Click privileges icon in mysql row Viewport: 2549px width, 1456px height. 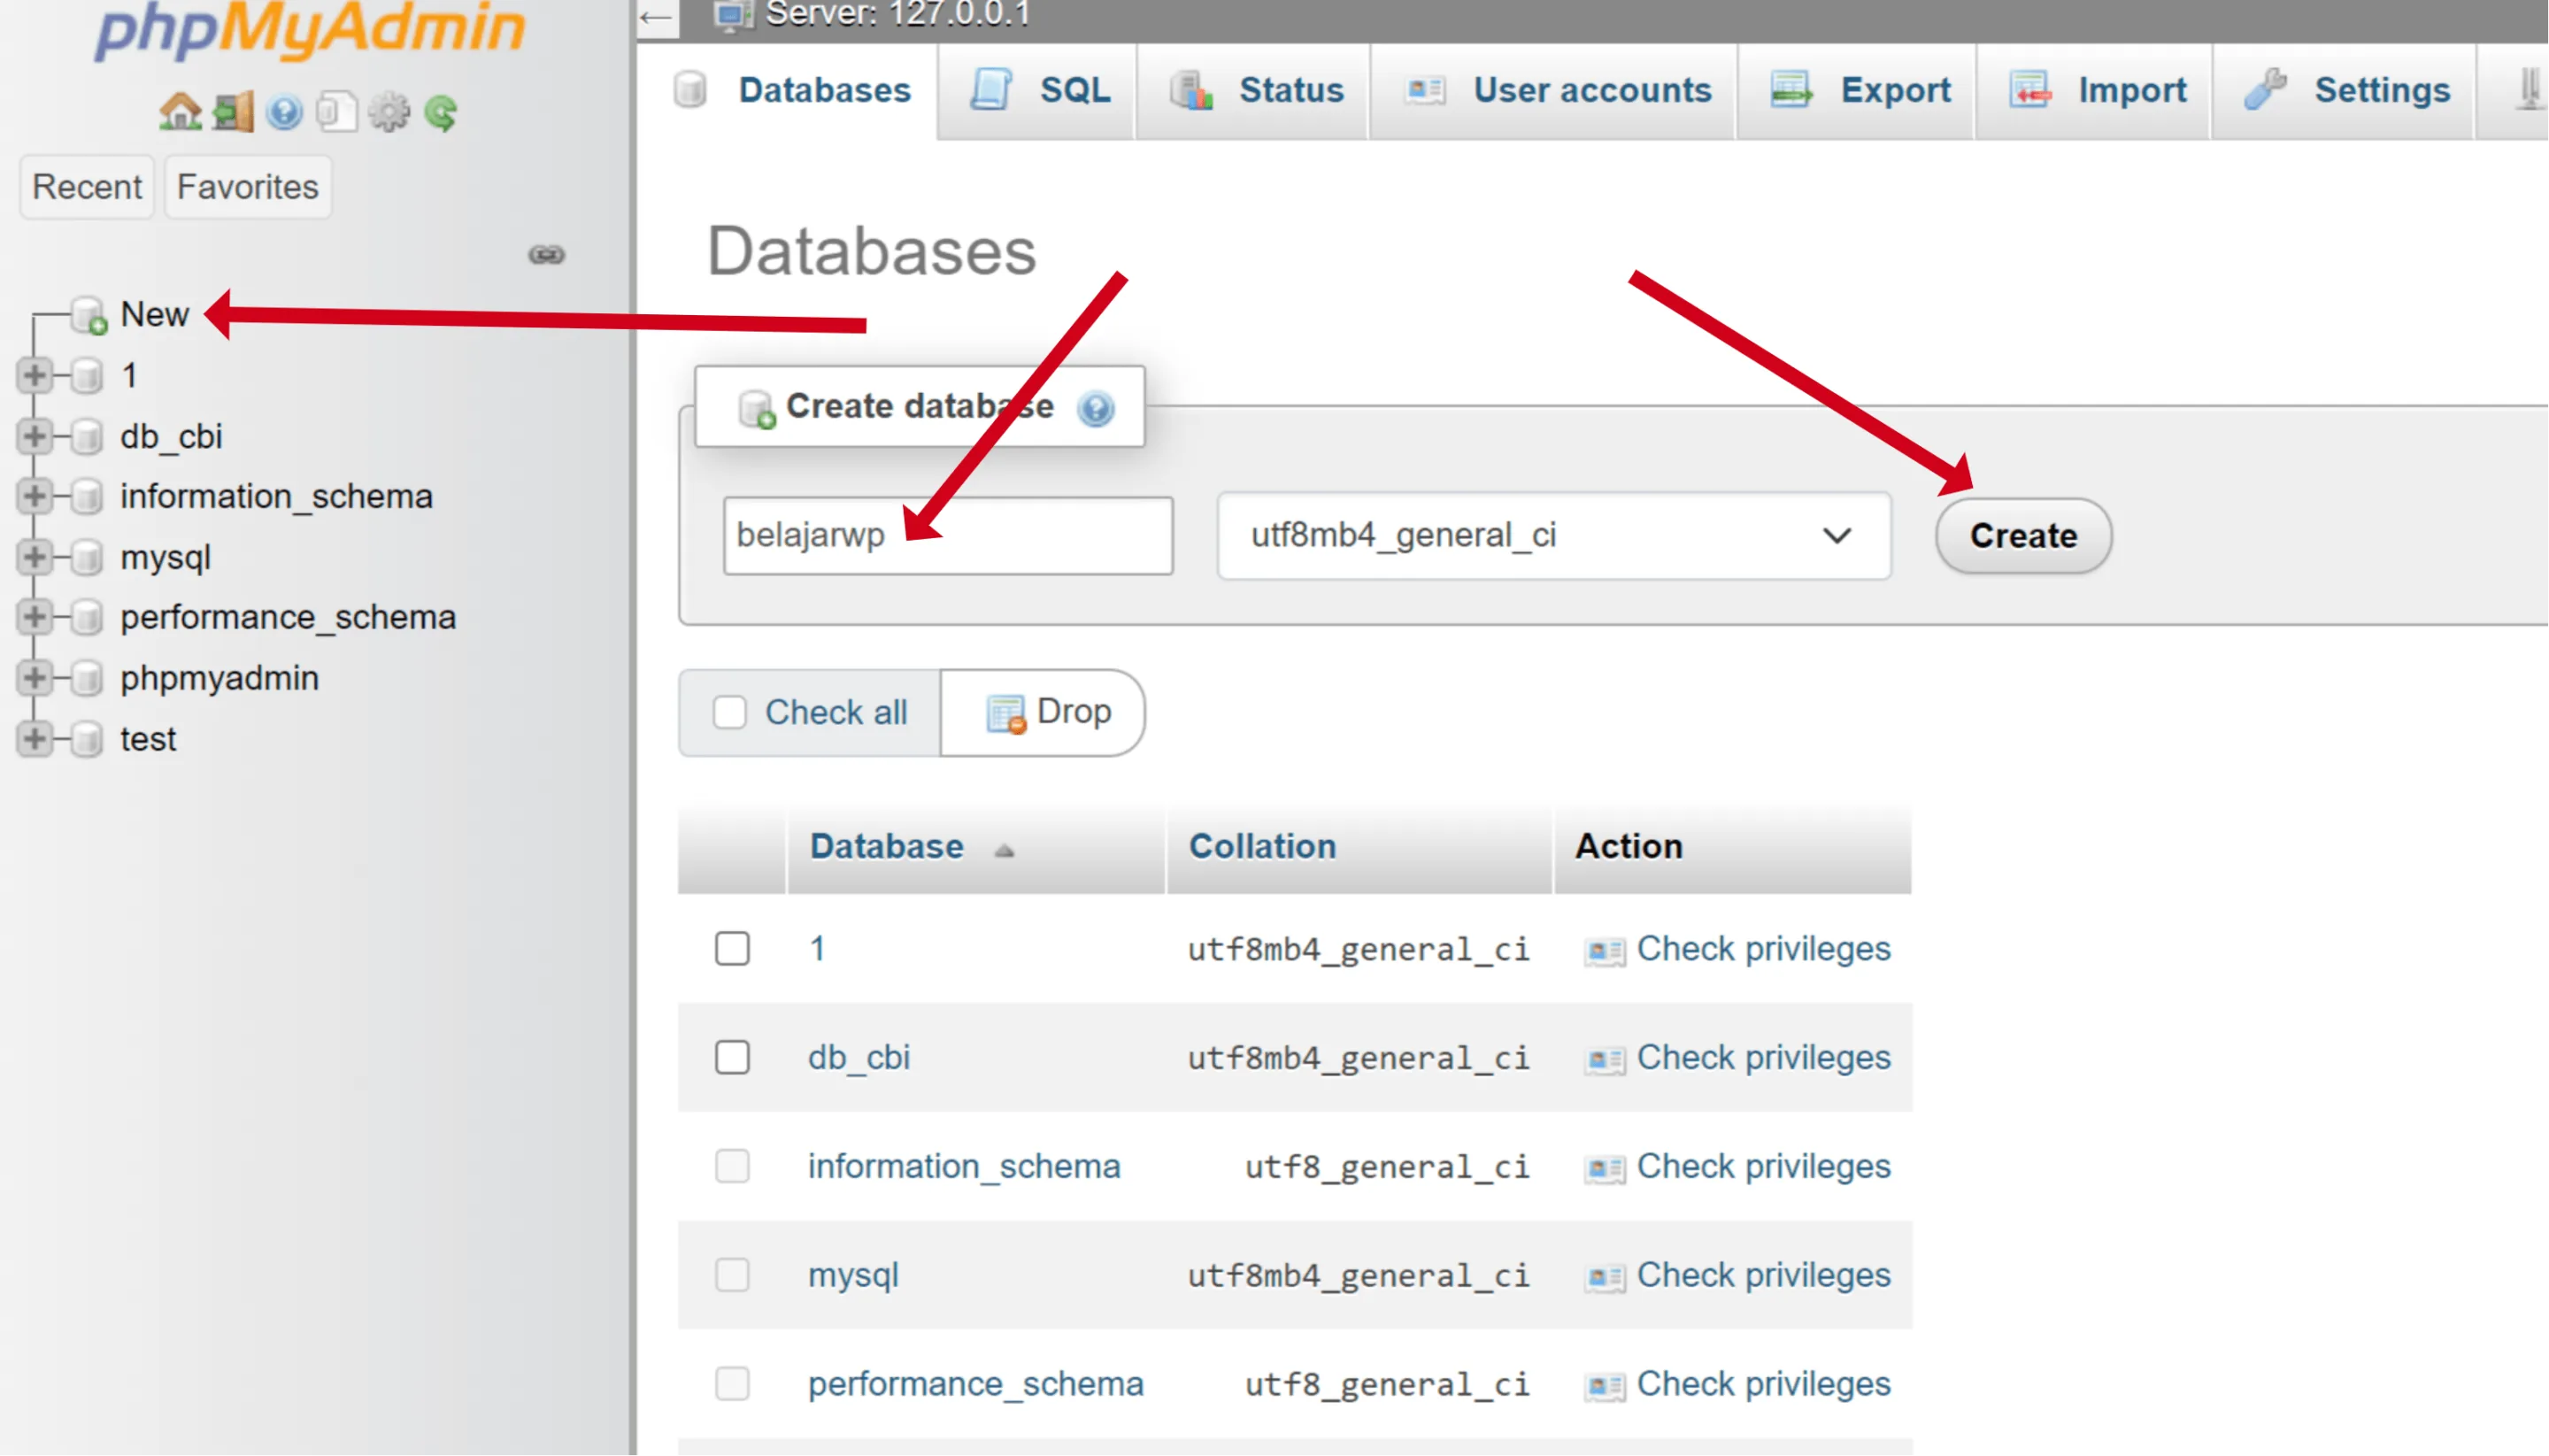point(1605,1278)
